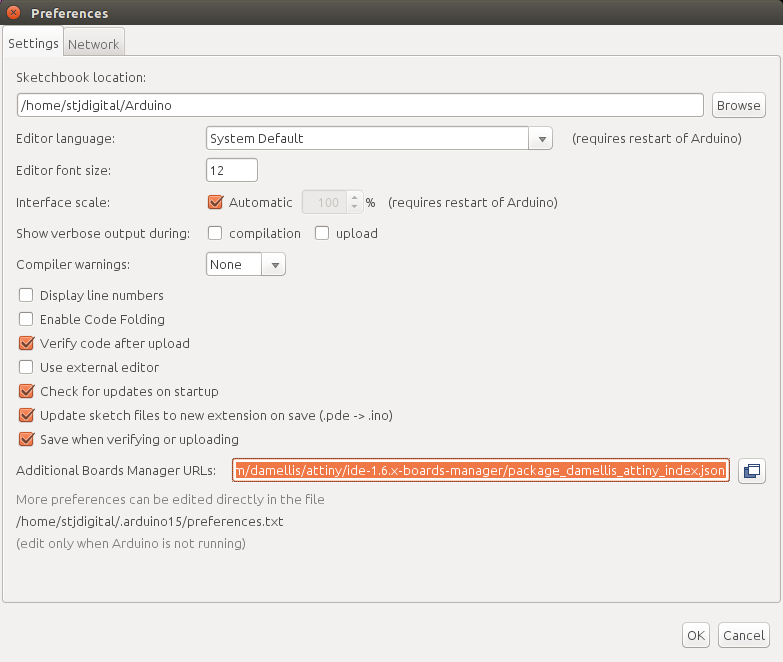Enable Display line numbers

pyautogui.click(x=26, y=295)
